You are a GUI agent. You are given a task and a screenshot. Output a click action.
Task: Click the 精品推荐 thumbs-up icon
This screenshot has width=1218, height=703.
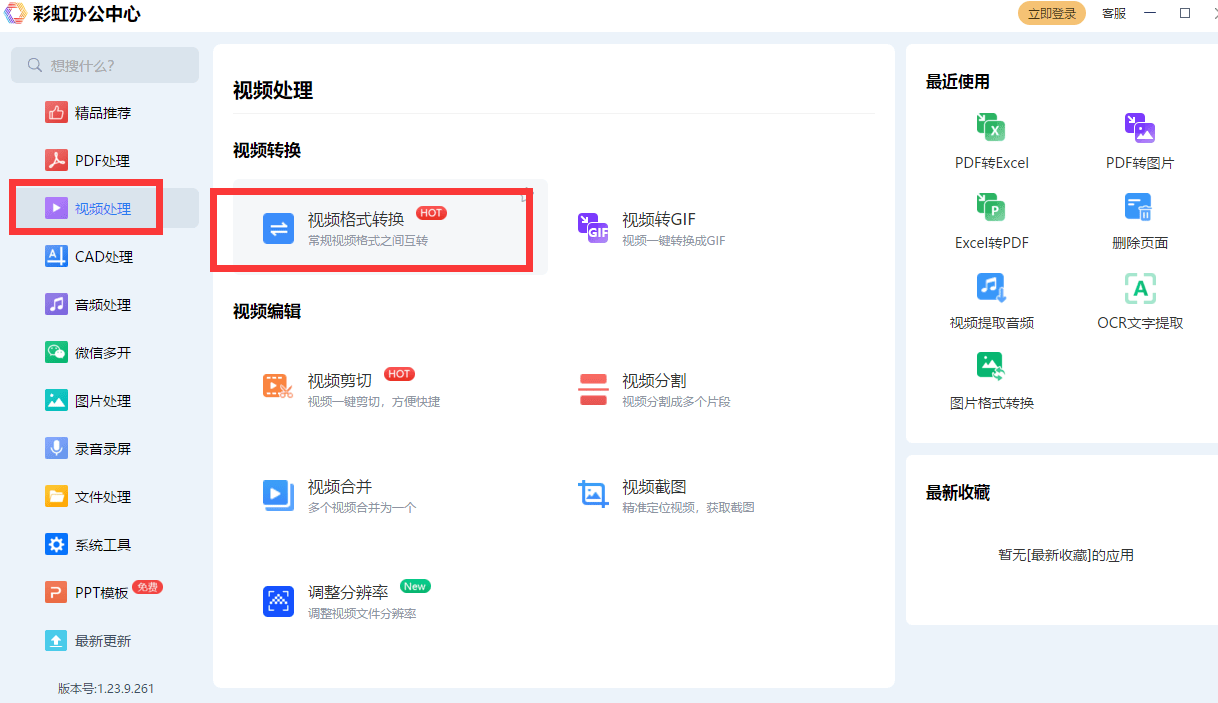(56, 112)
